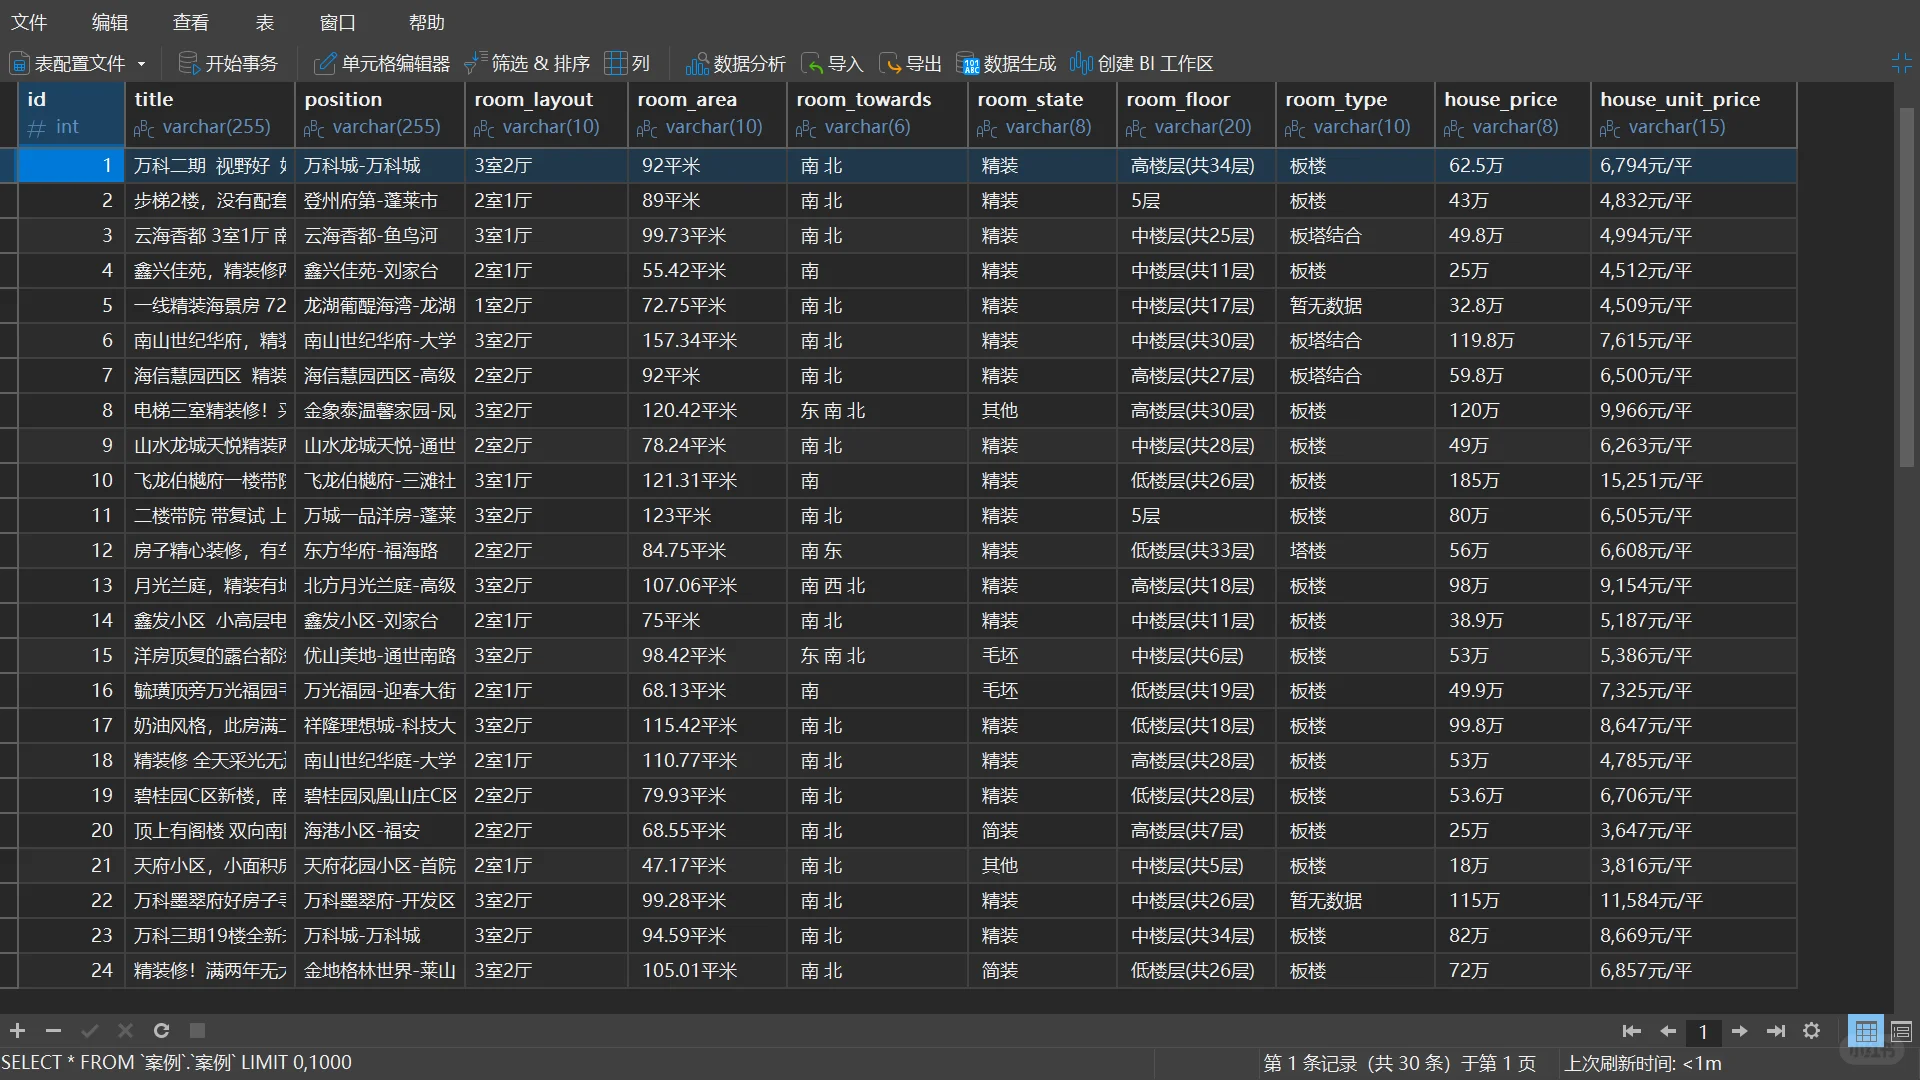
Task: Edit the page number input field
Action: point(1703,1031)
